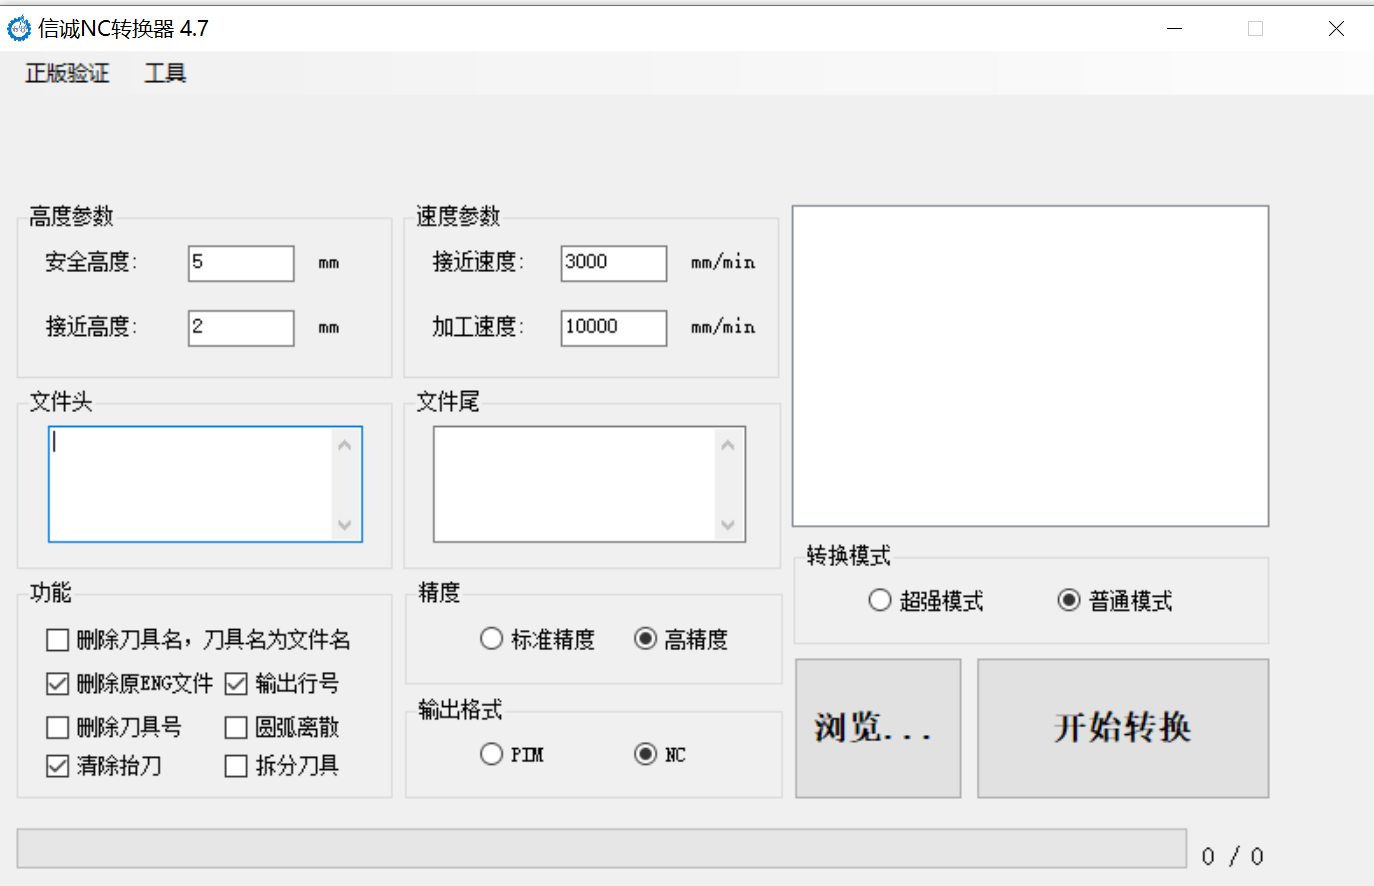The height and width of the screenshot is (886, 1374).
Task: Choose PIM output format
Action: (491, 754)
